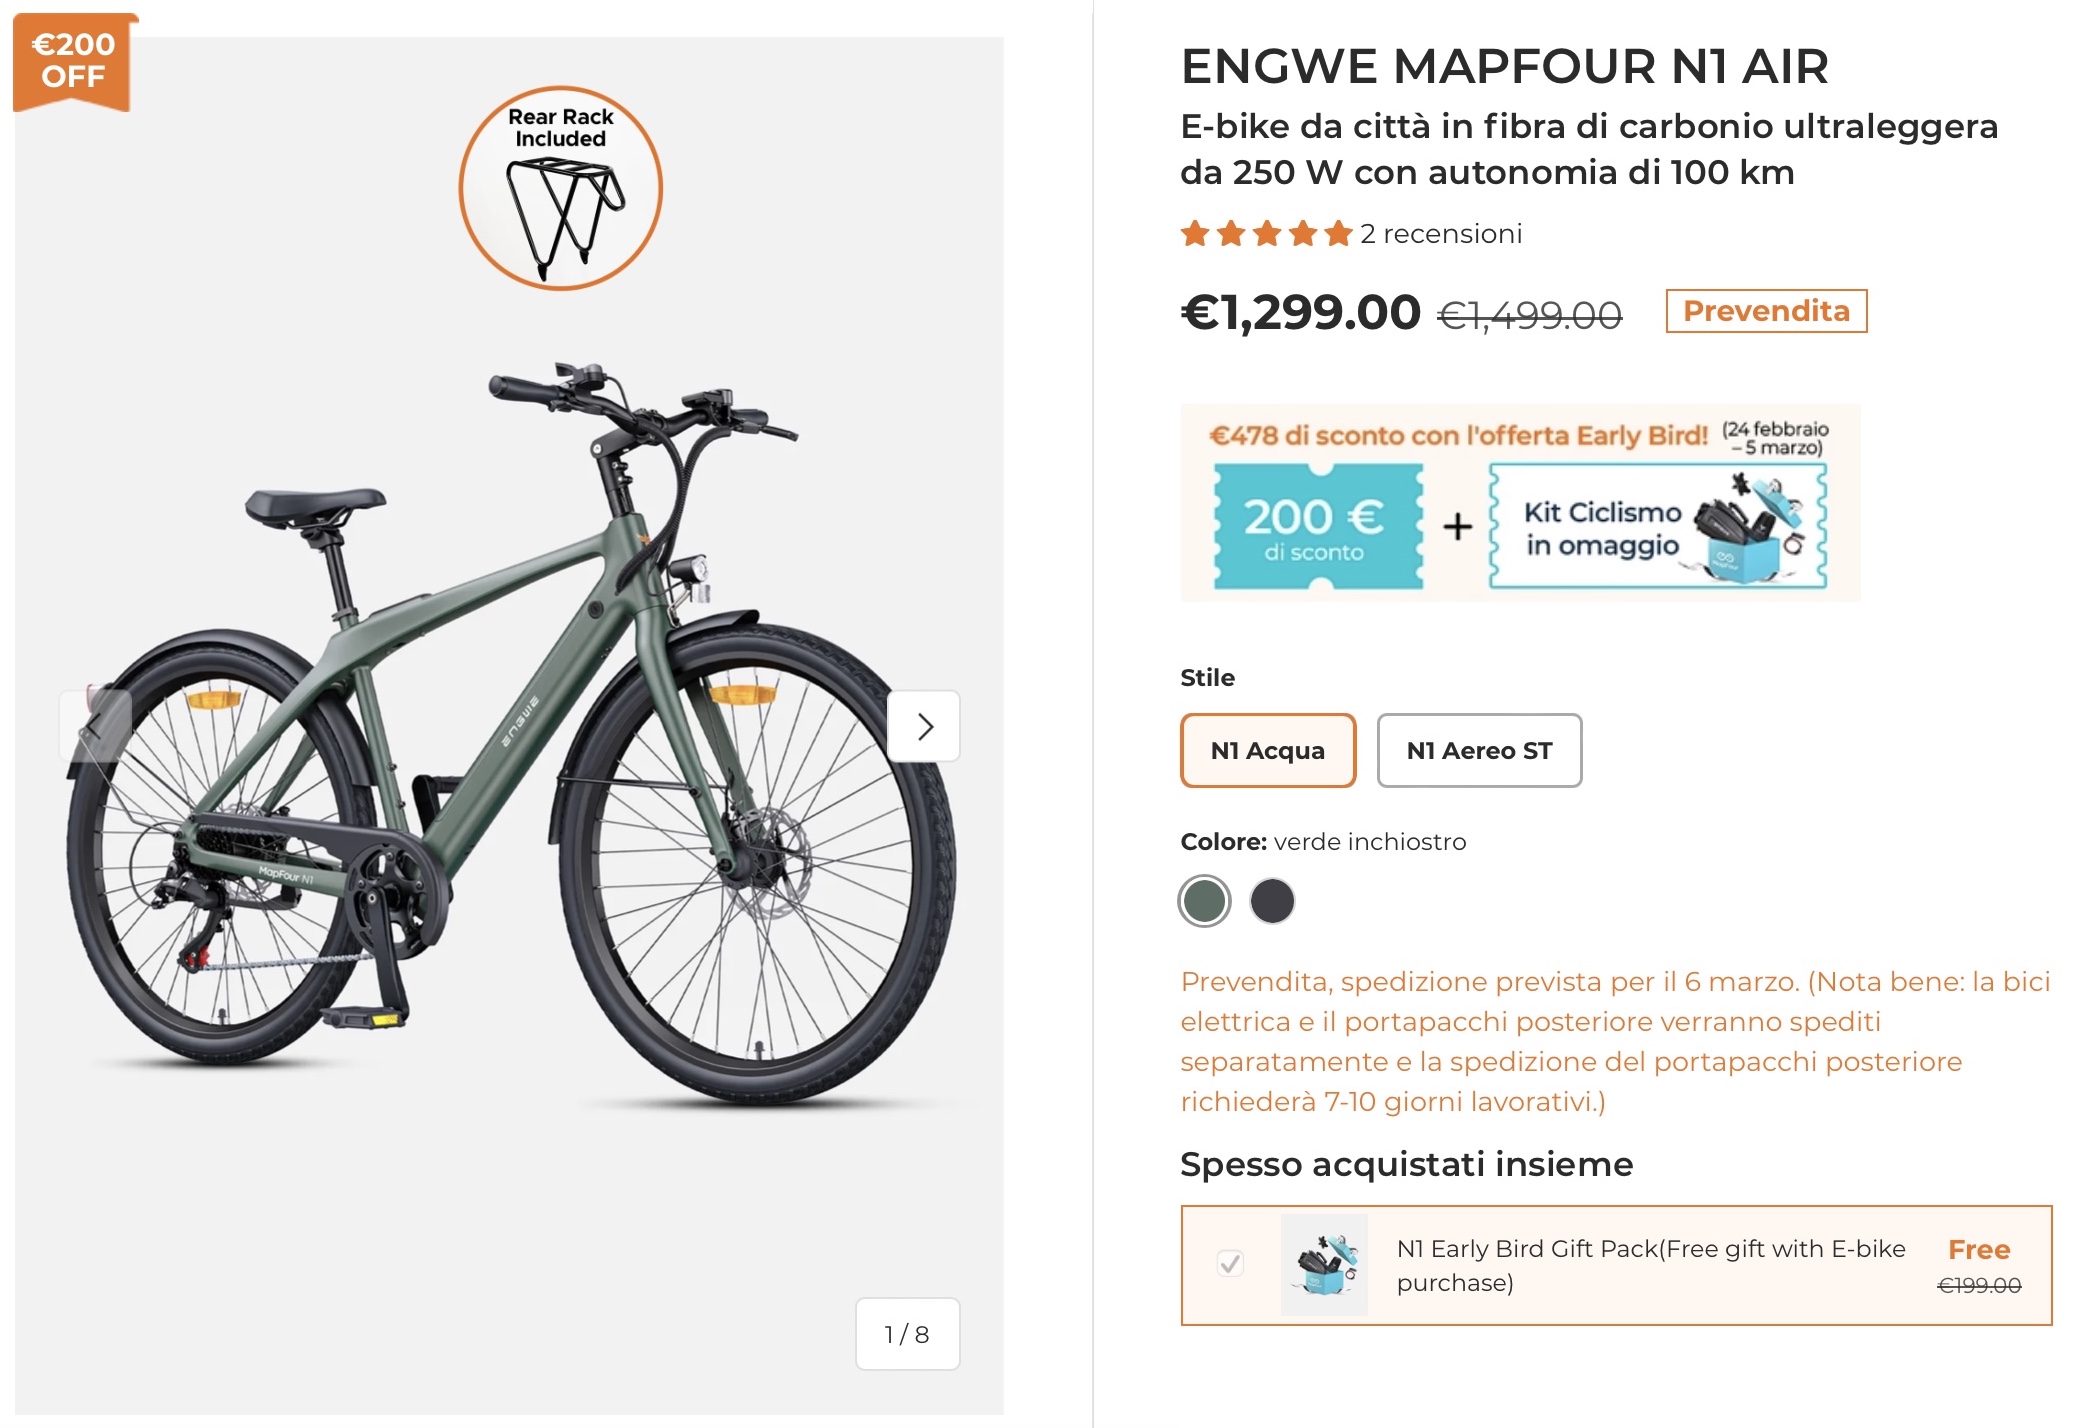The width and height of the screenshot is (2075, 1428).
Task: Click the Prevendita label
Action: tap(1766, 310)
